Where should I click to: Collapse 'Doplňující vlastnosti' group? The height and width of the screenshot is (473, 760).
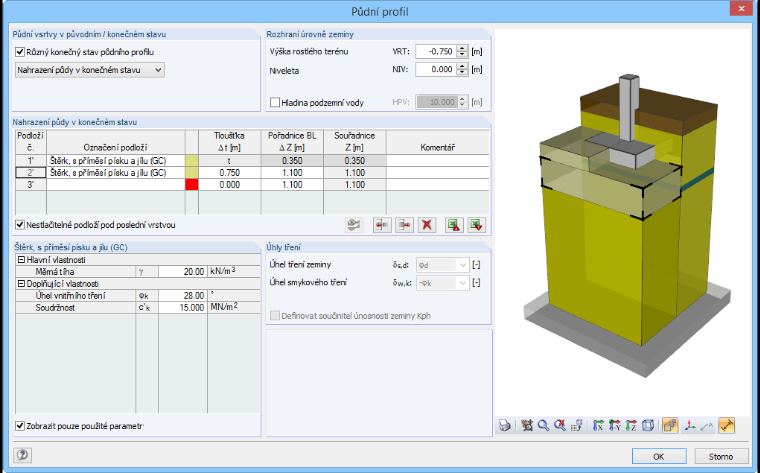pos(21,284)
